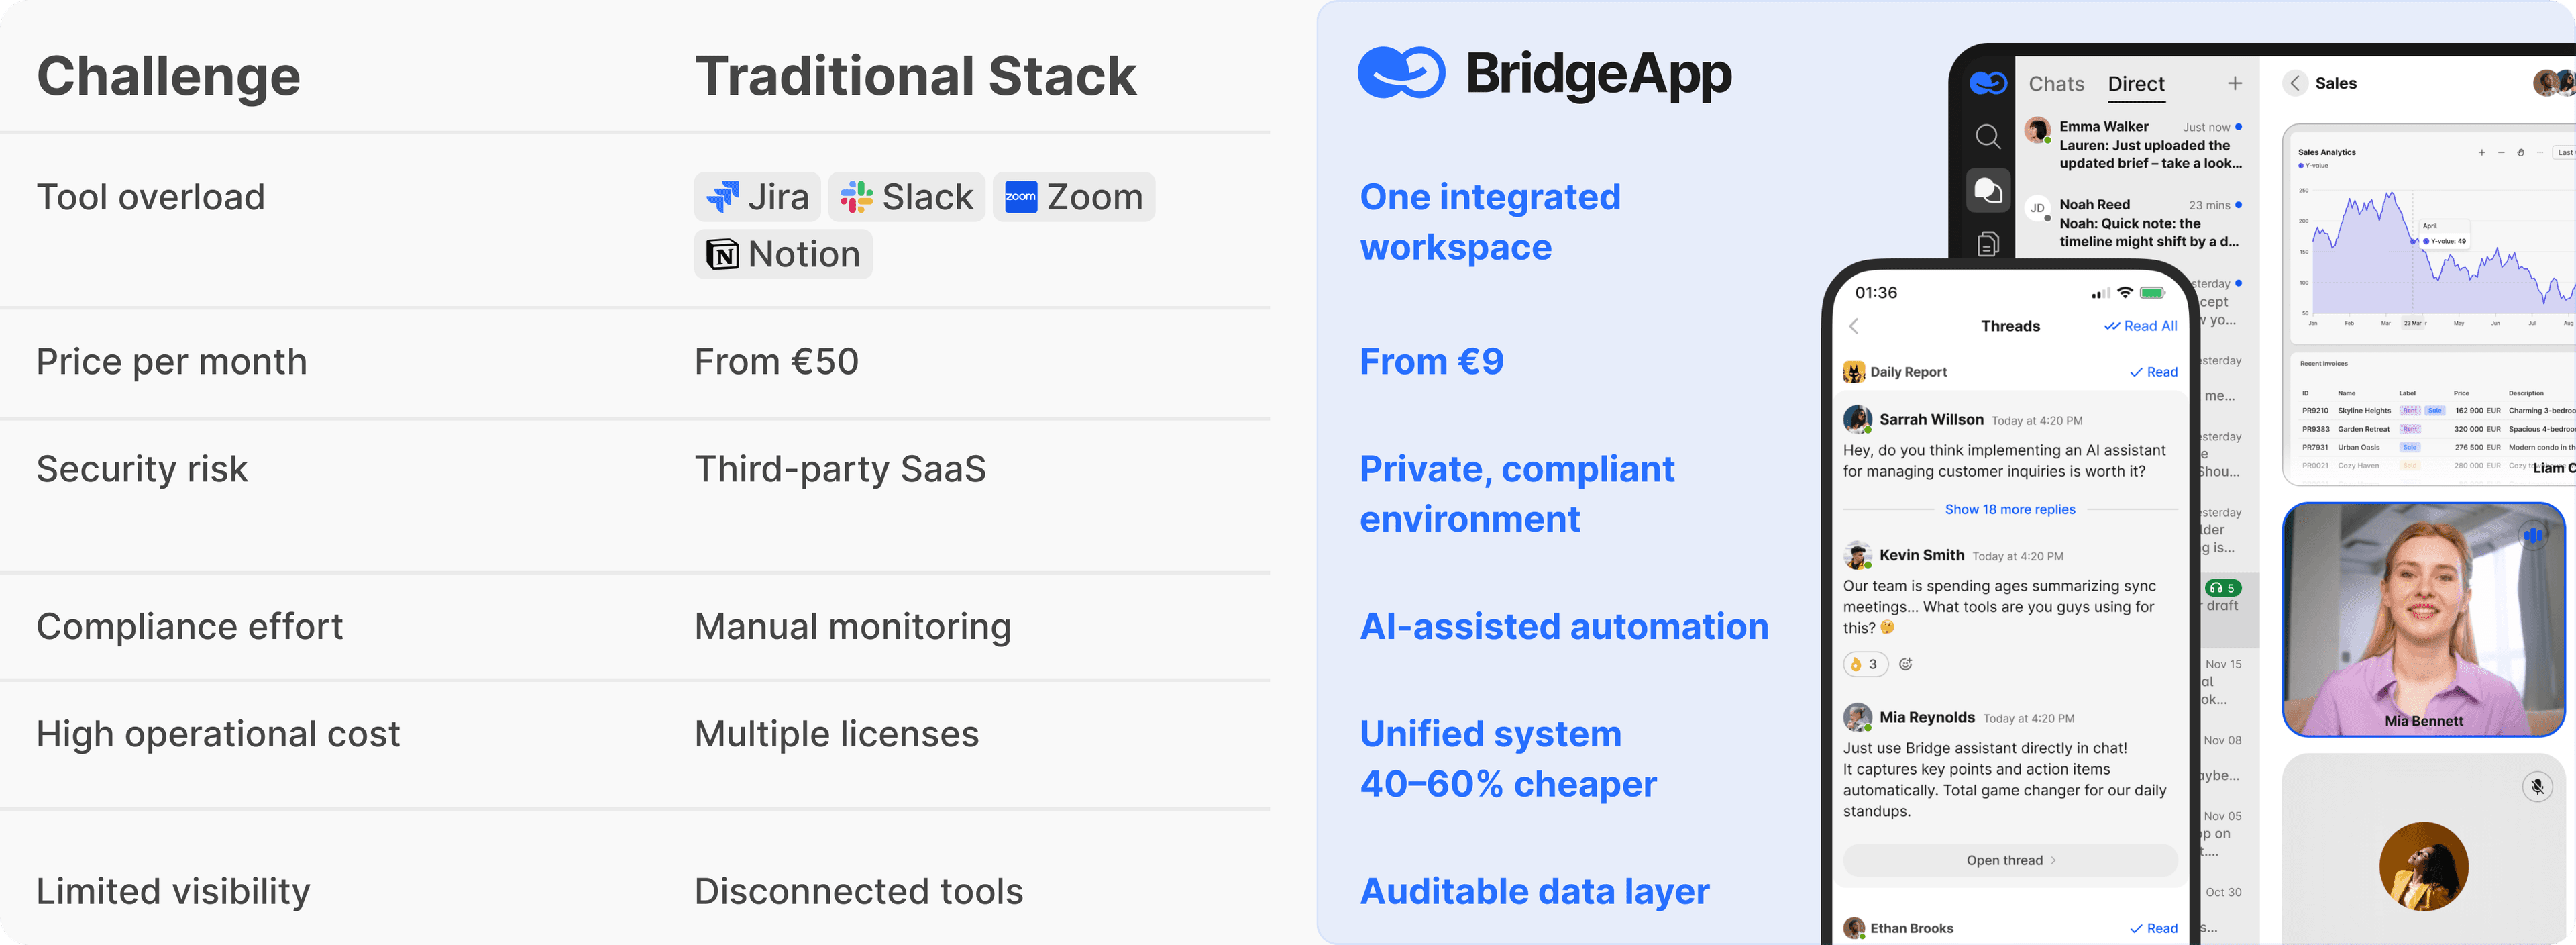
Task: Go back using the Sales page back arrow
Action: pos(2295,83)
